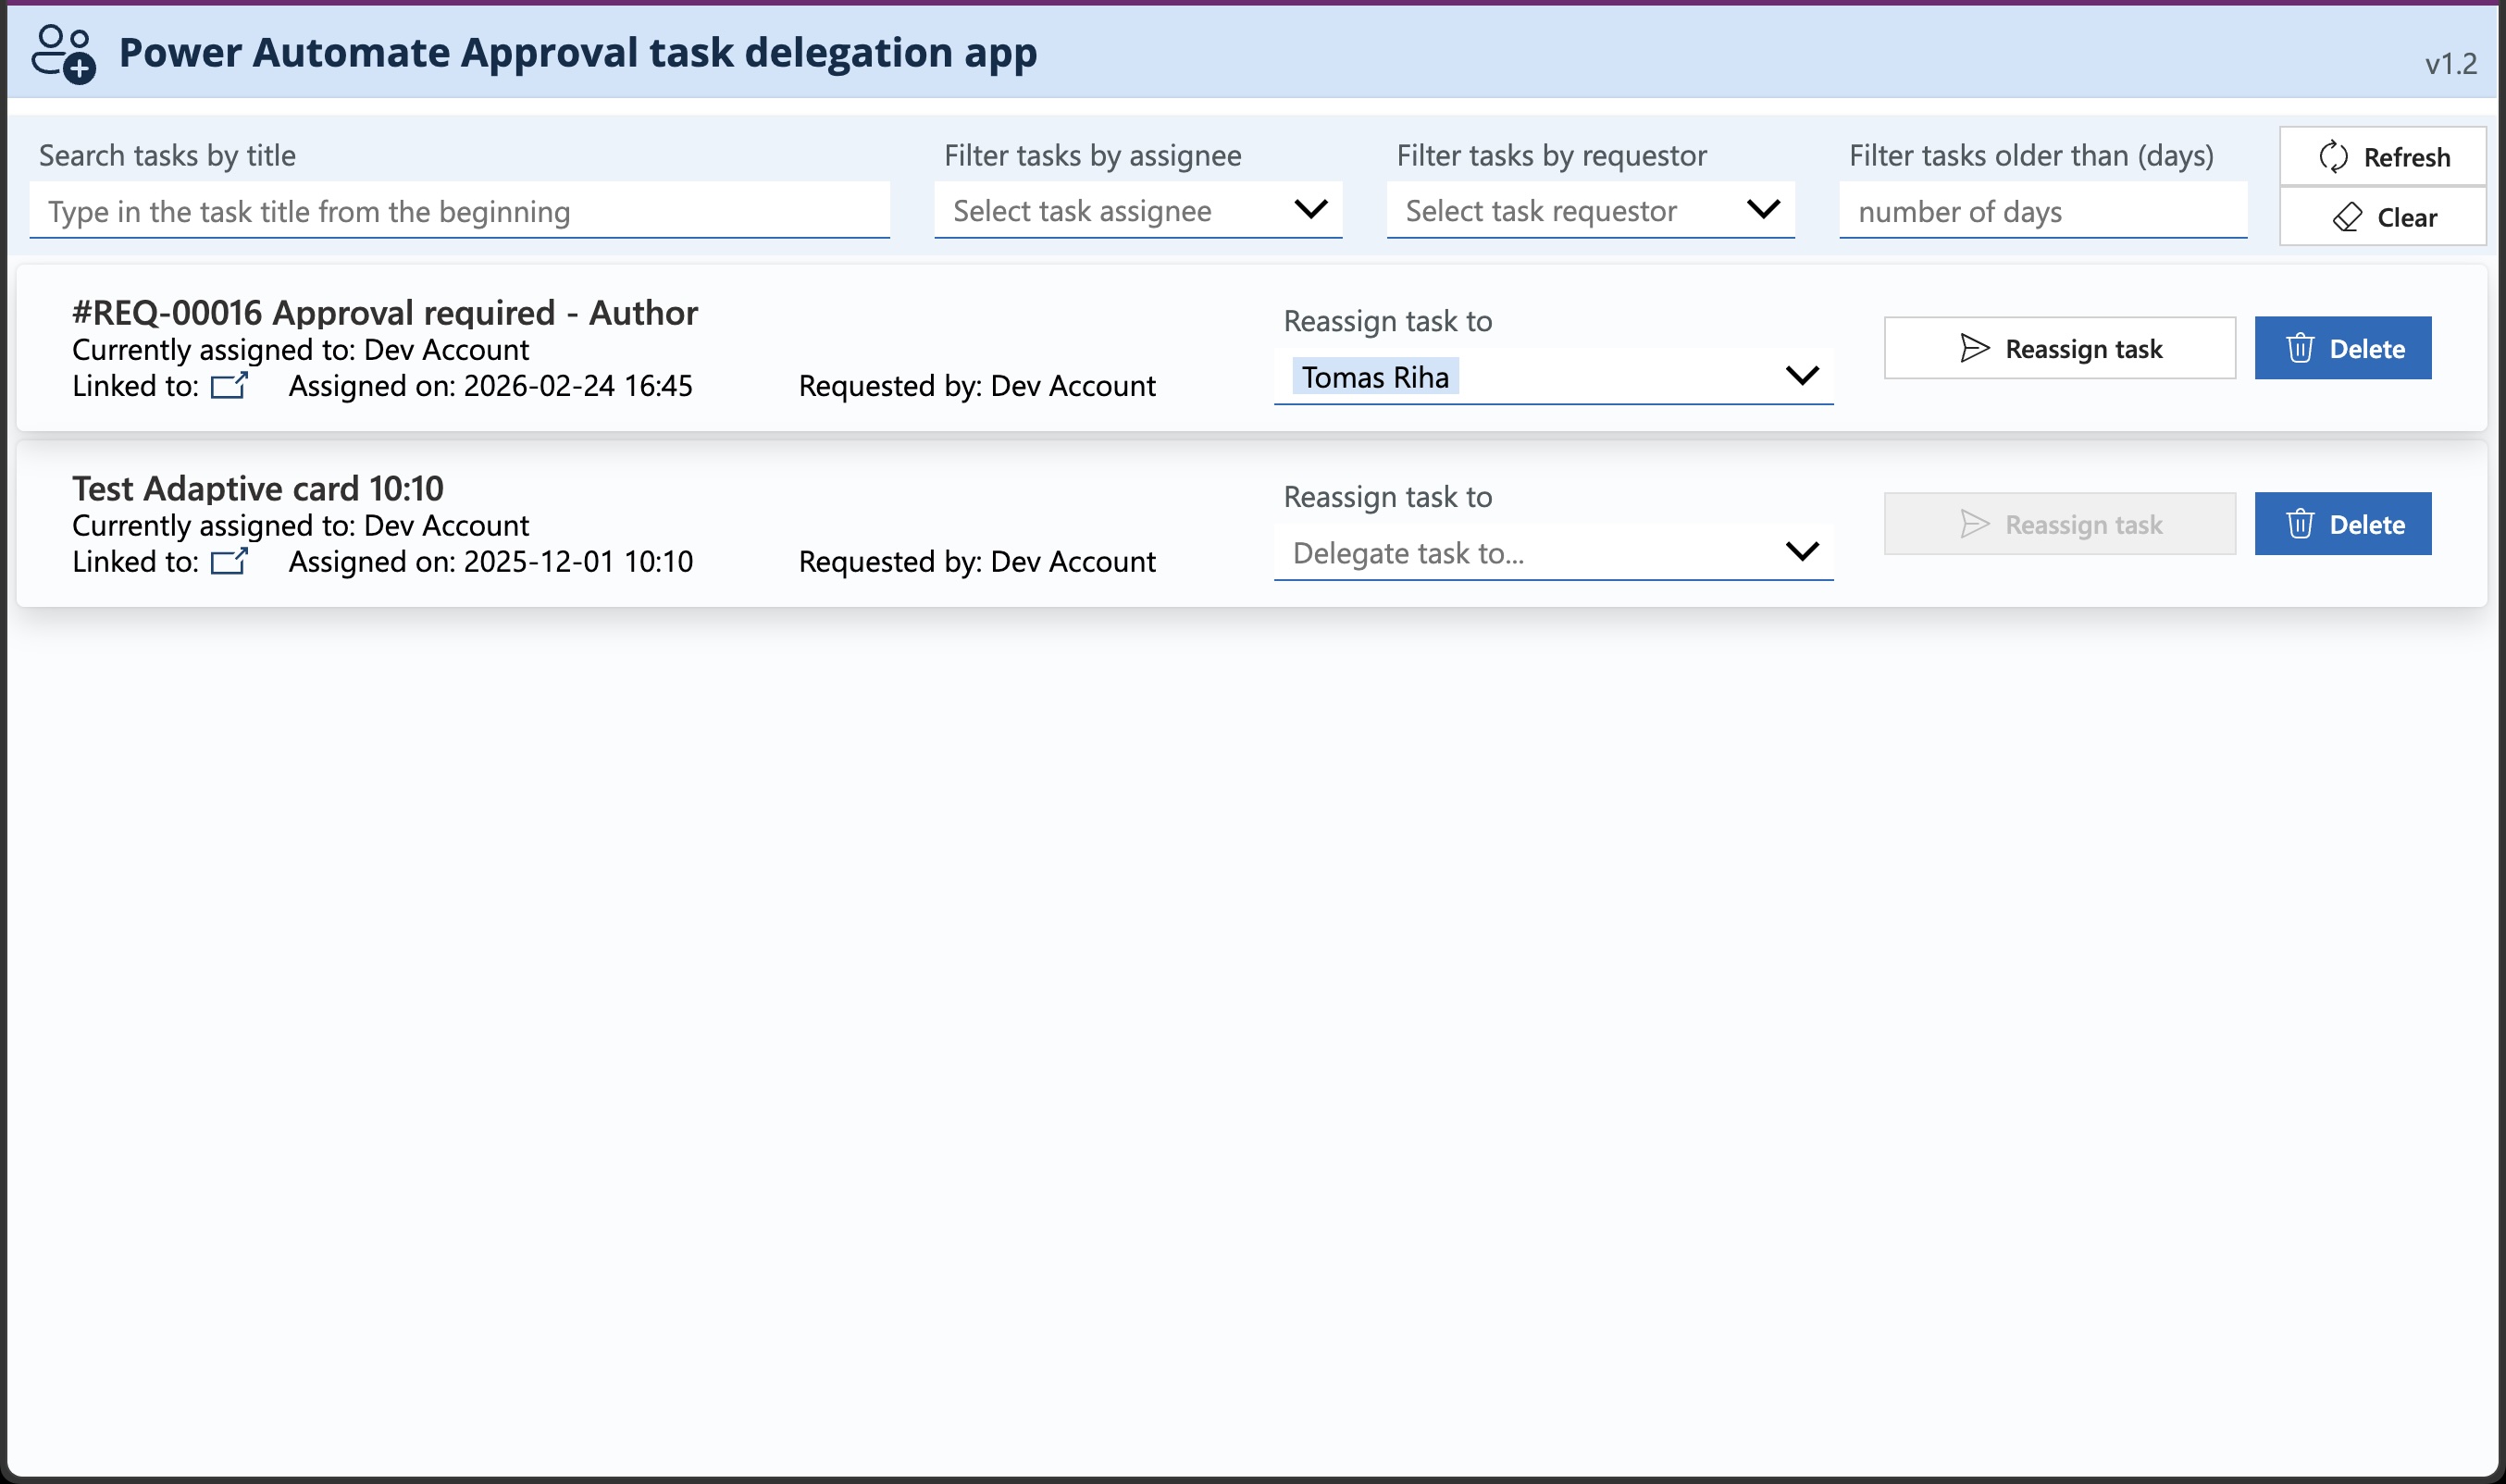The height and width of the screenshot is (1484, 2506).
Task: Click the send arrow icon in Reassign task
Action: [1974, 348]
